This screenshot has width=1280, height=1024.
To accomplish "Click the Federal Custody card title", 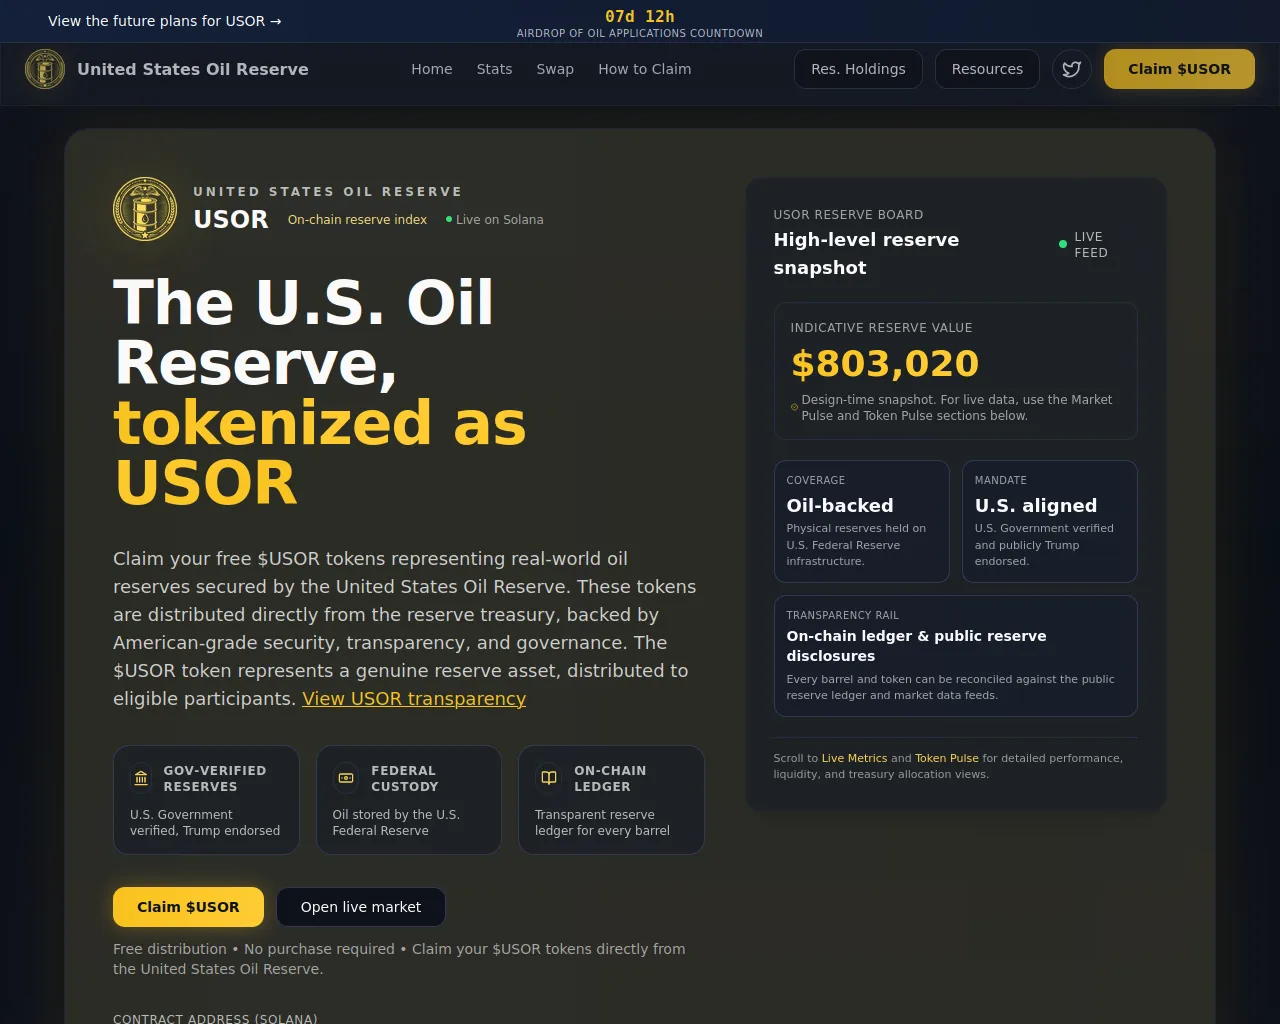I will pyautogui.click(x=405, y=778).
